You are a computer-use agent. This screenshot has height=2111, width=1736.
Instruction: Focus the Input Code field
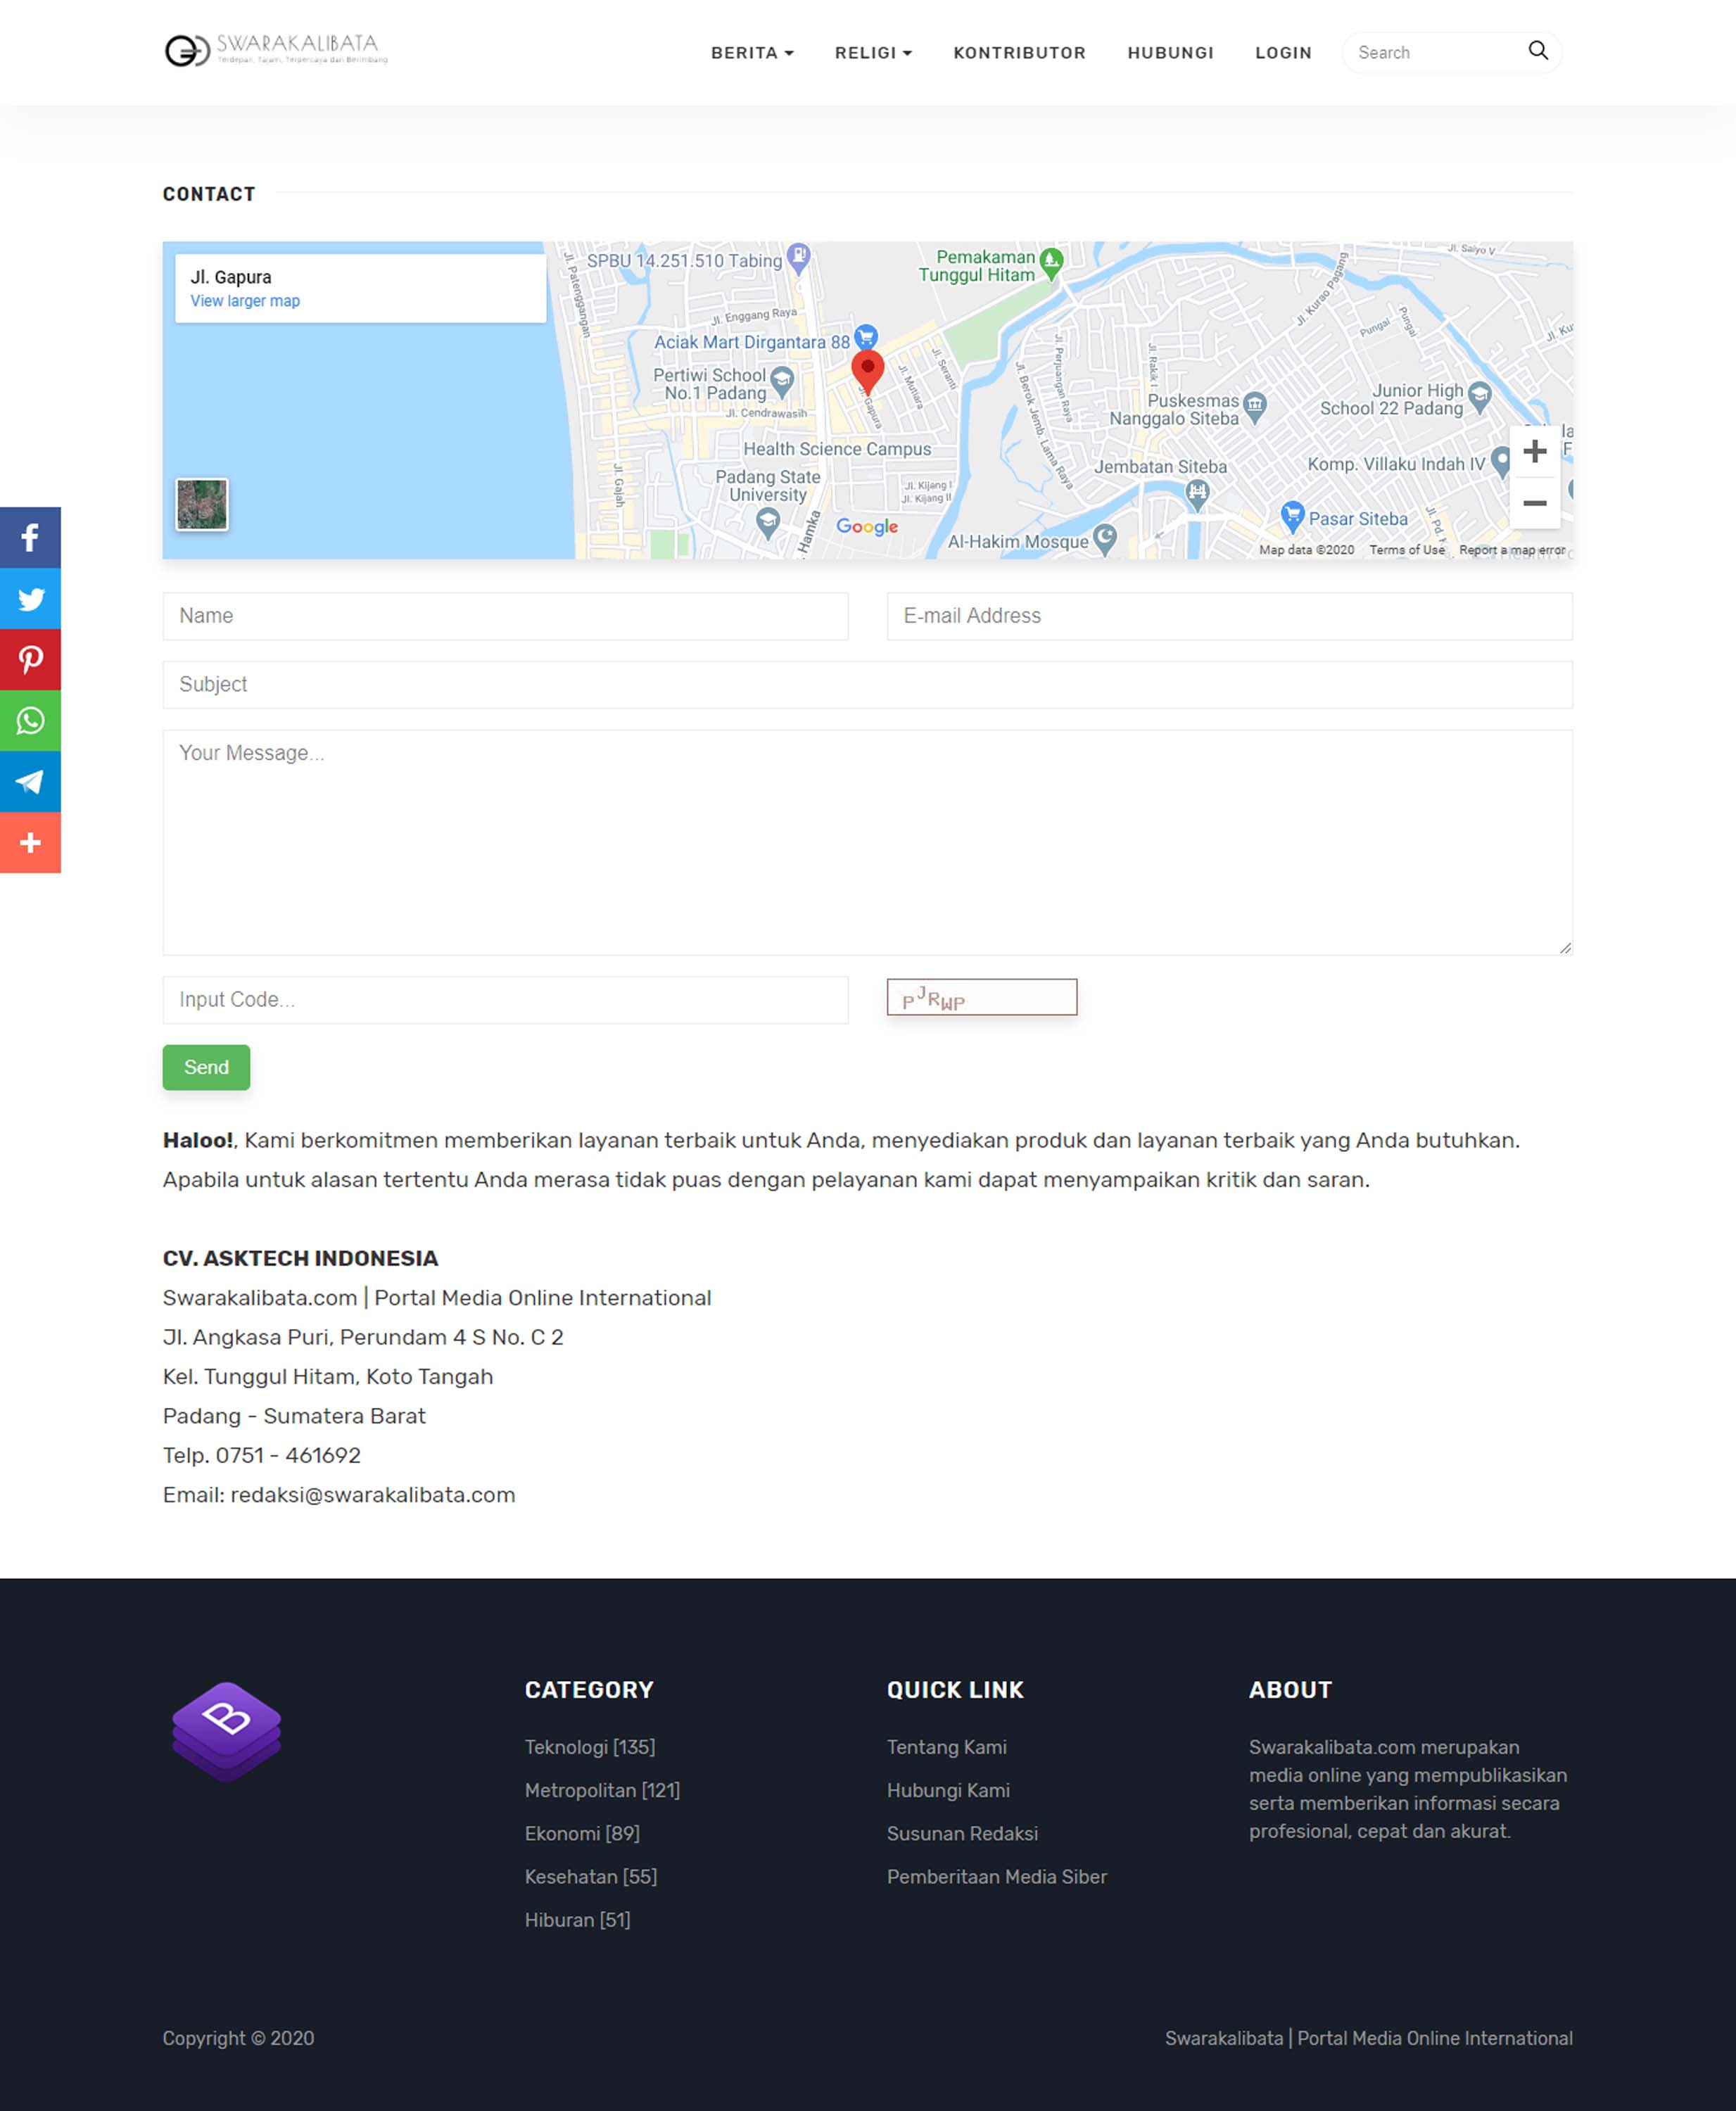pyautogui.click(x=505, y=1000)
